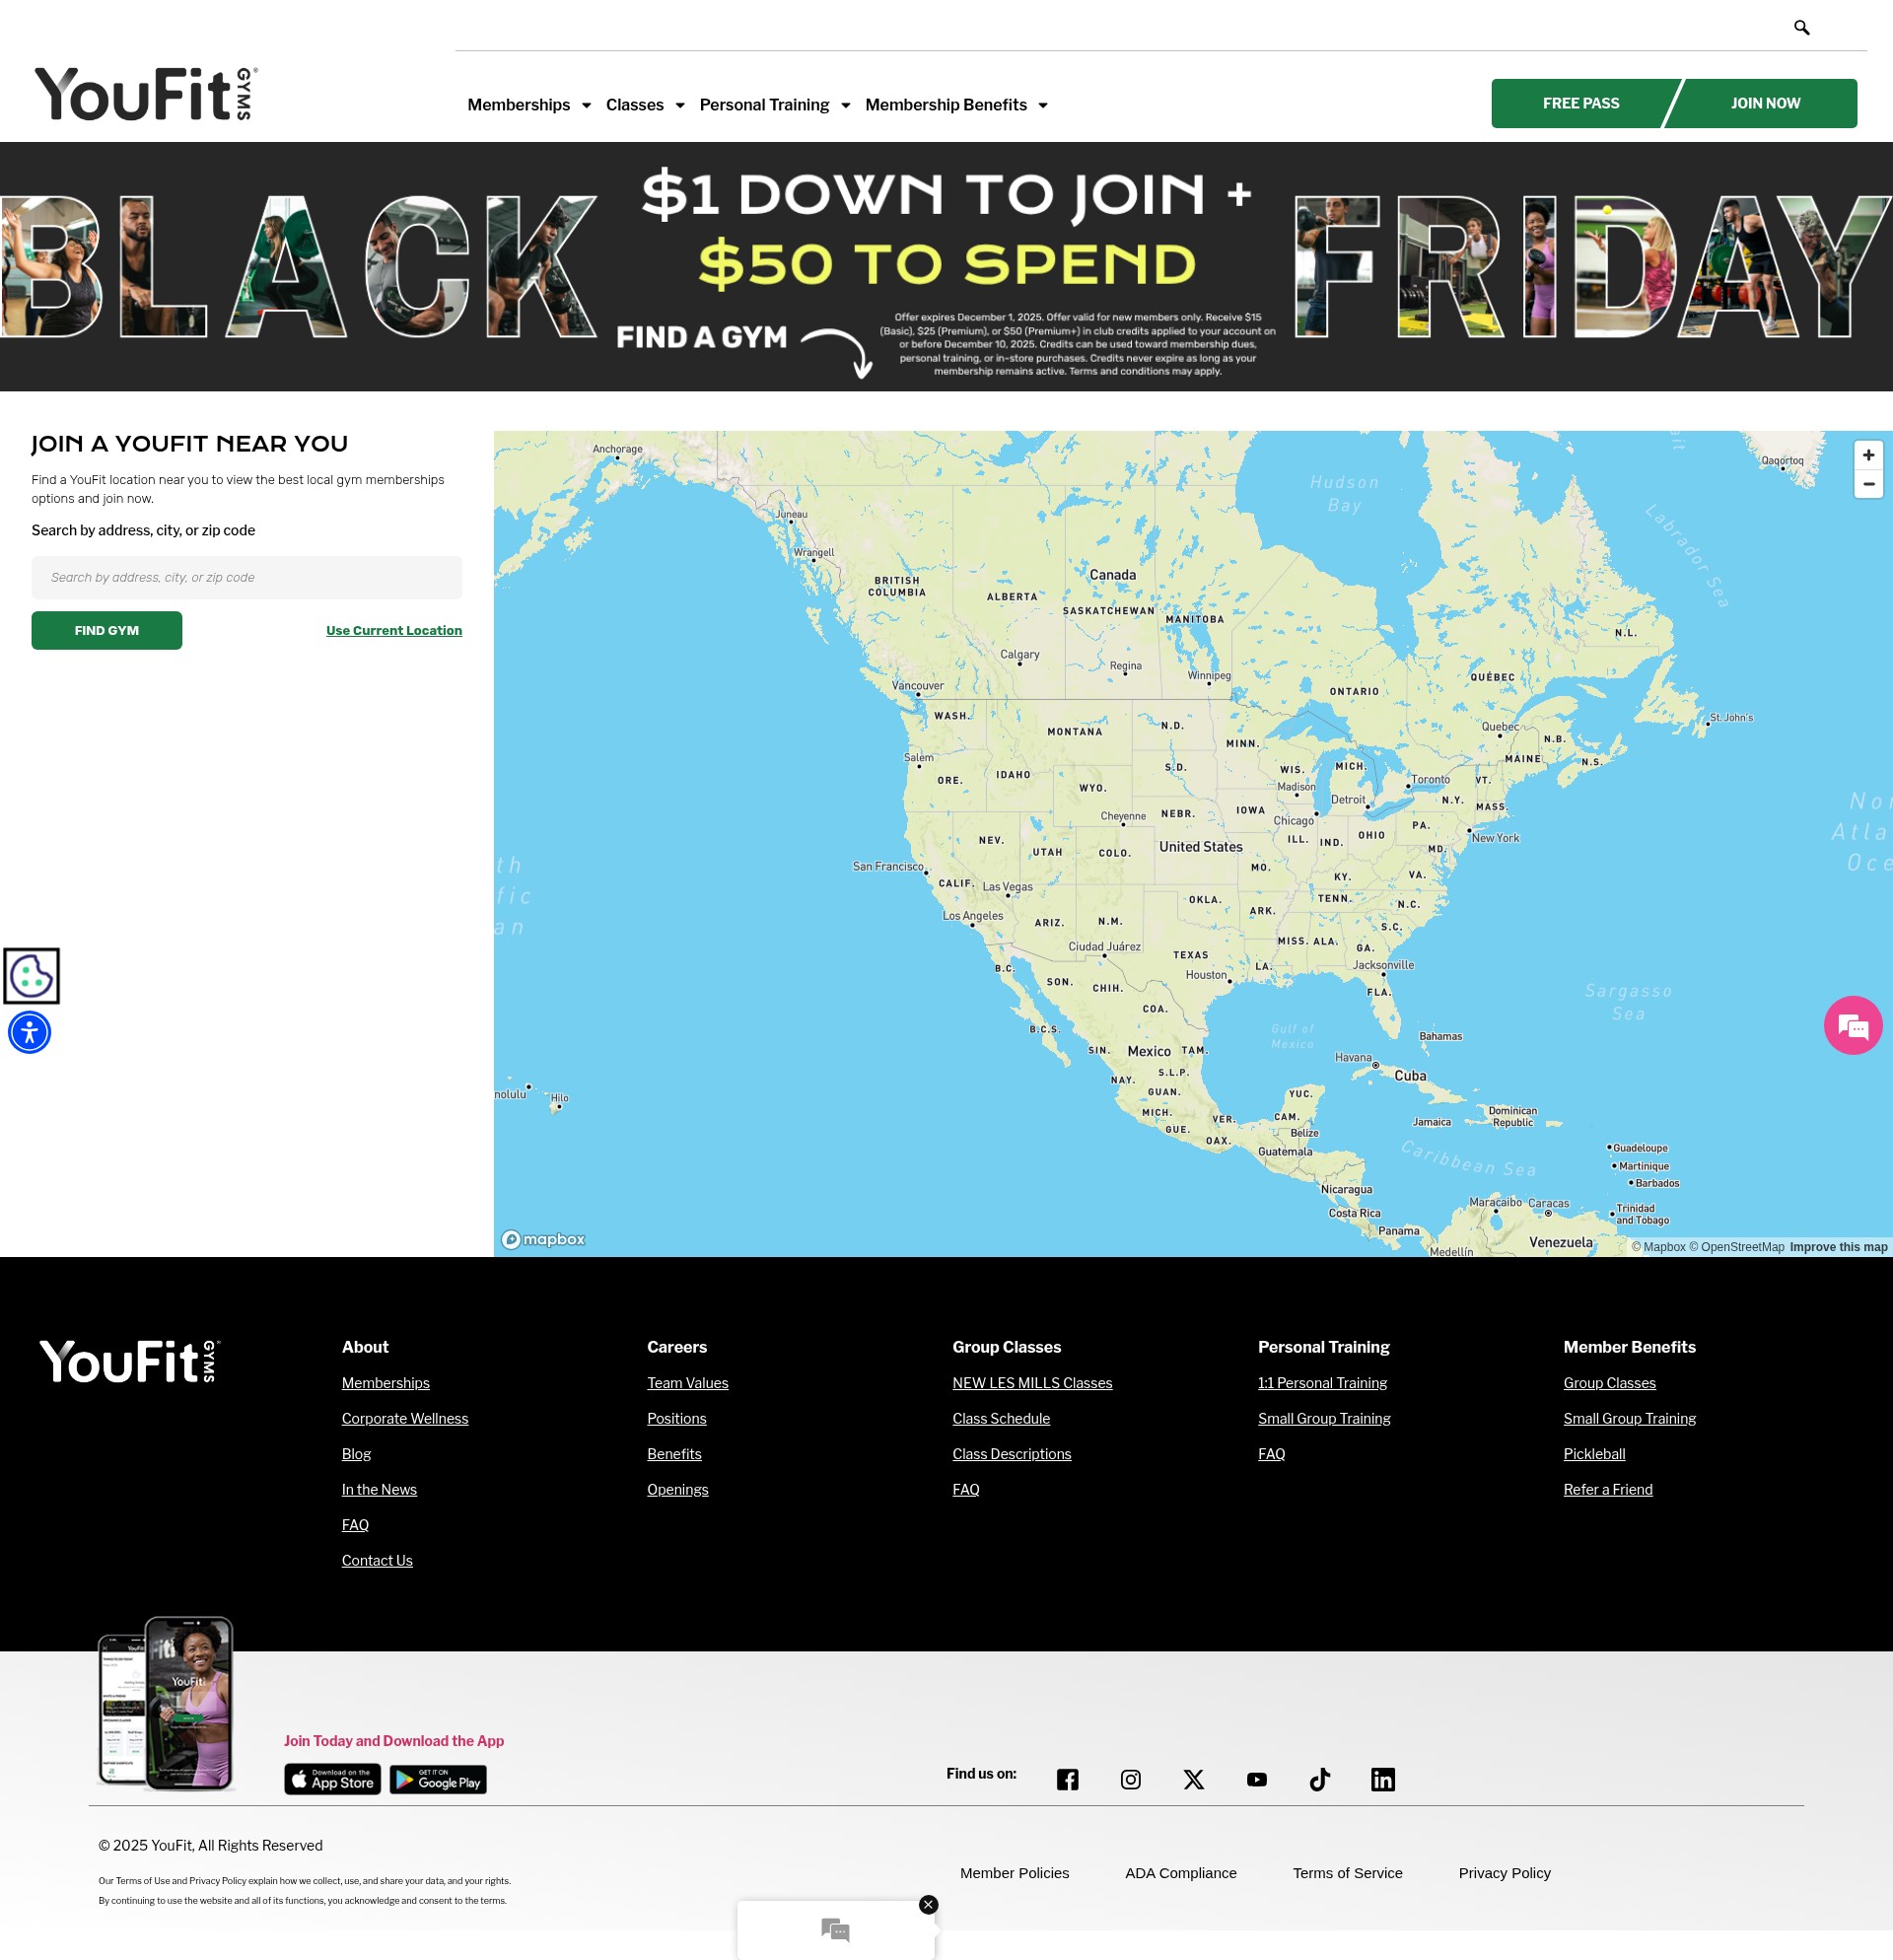Open Refer a Friend link
Image resolution: width=1893 pixels, height=1960 pixels.
click(1608, 1489)
